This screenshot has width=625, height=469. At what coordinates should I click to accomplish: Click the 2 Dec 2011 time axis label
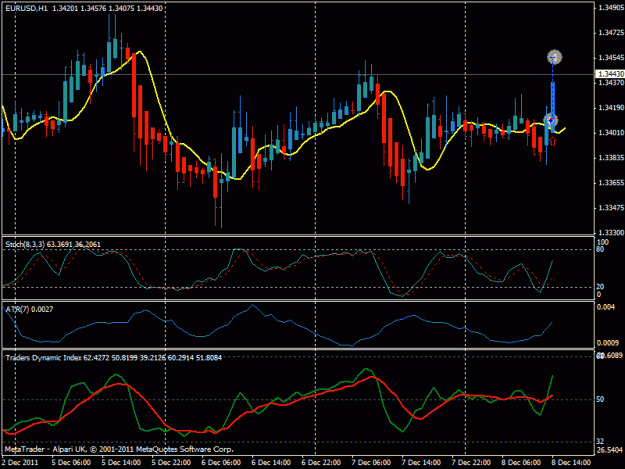(20, 463)
